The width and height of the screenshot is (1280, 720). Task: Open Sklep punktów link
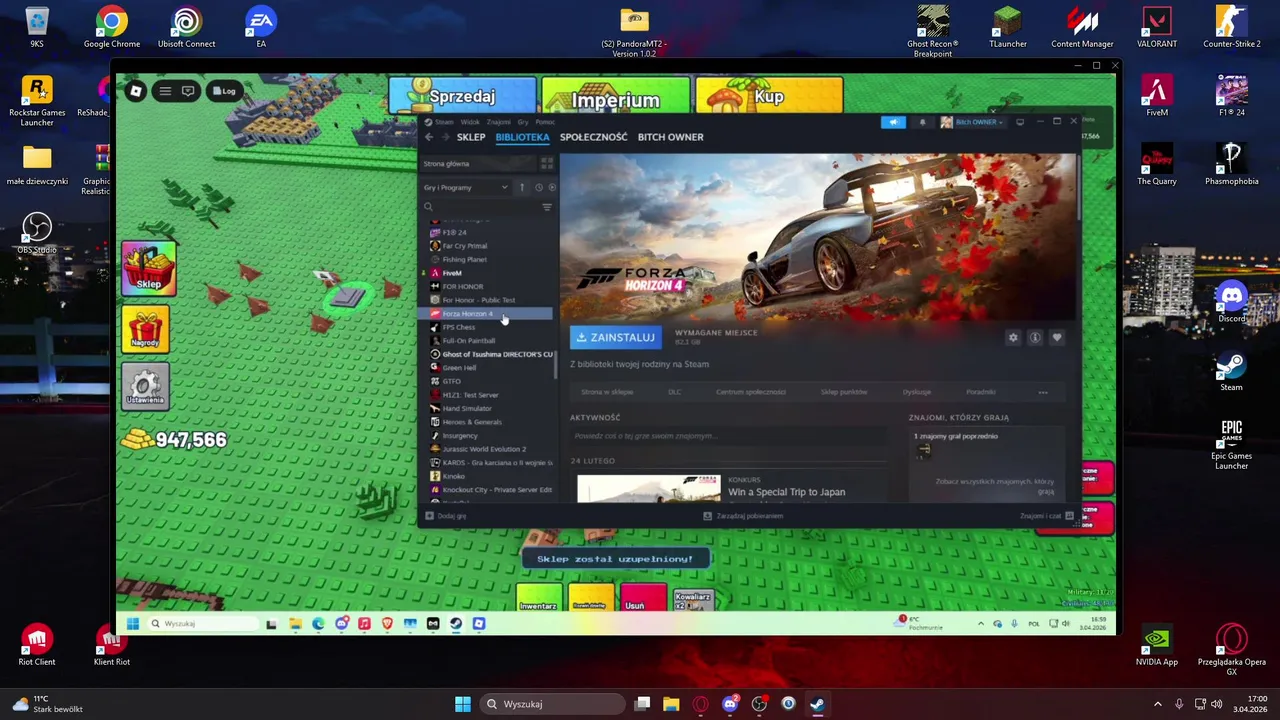tap(844, 392)
